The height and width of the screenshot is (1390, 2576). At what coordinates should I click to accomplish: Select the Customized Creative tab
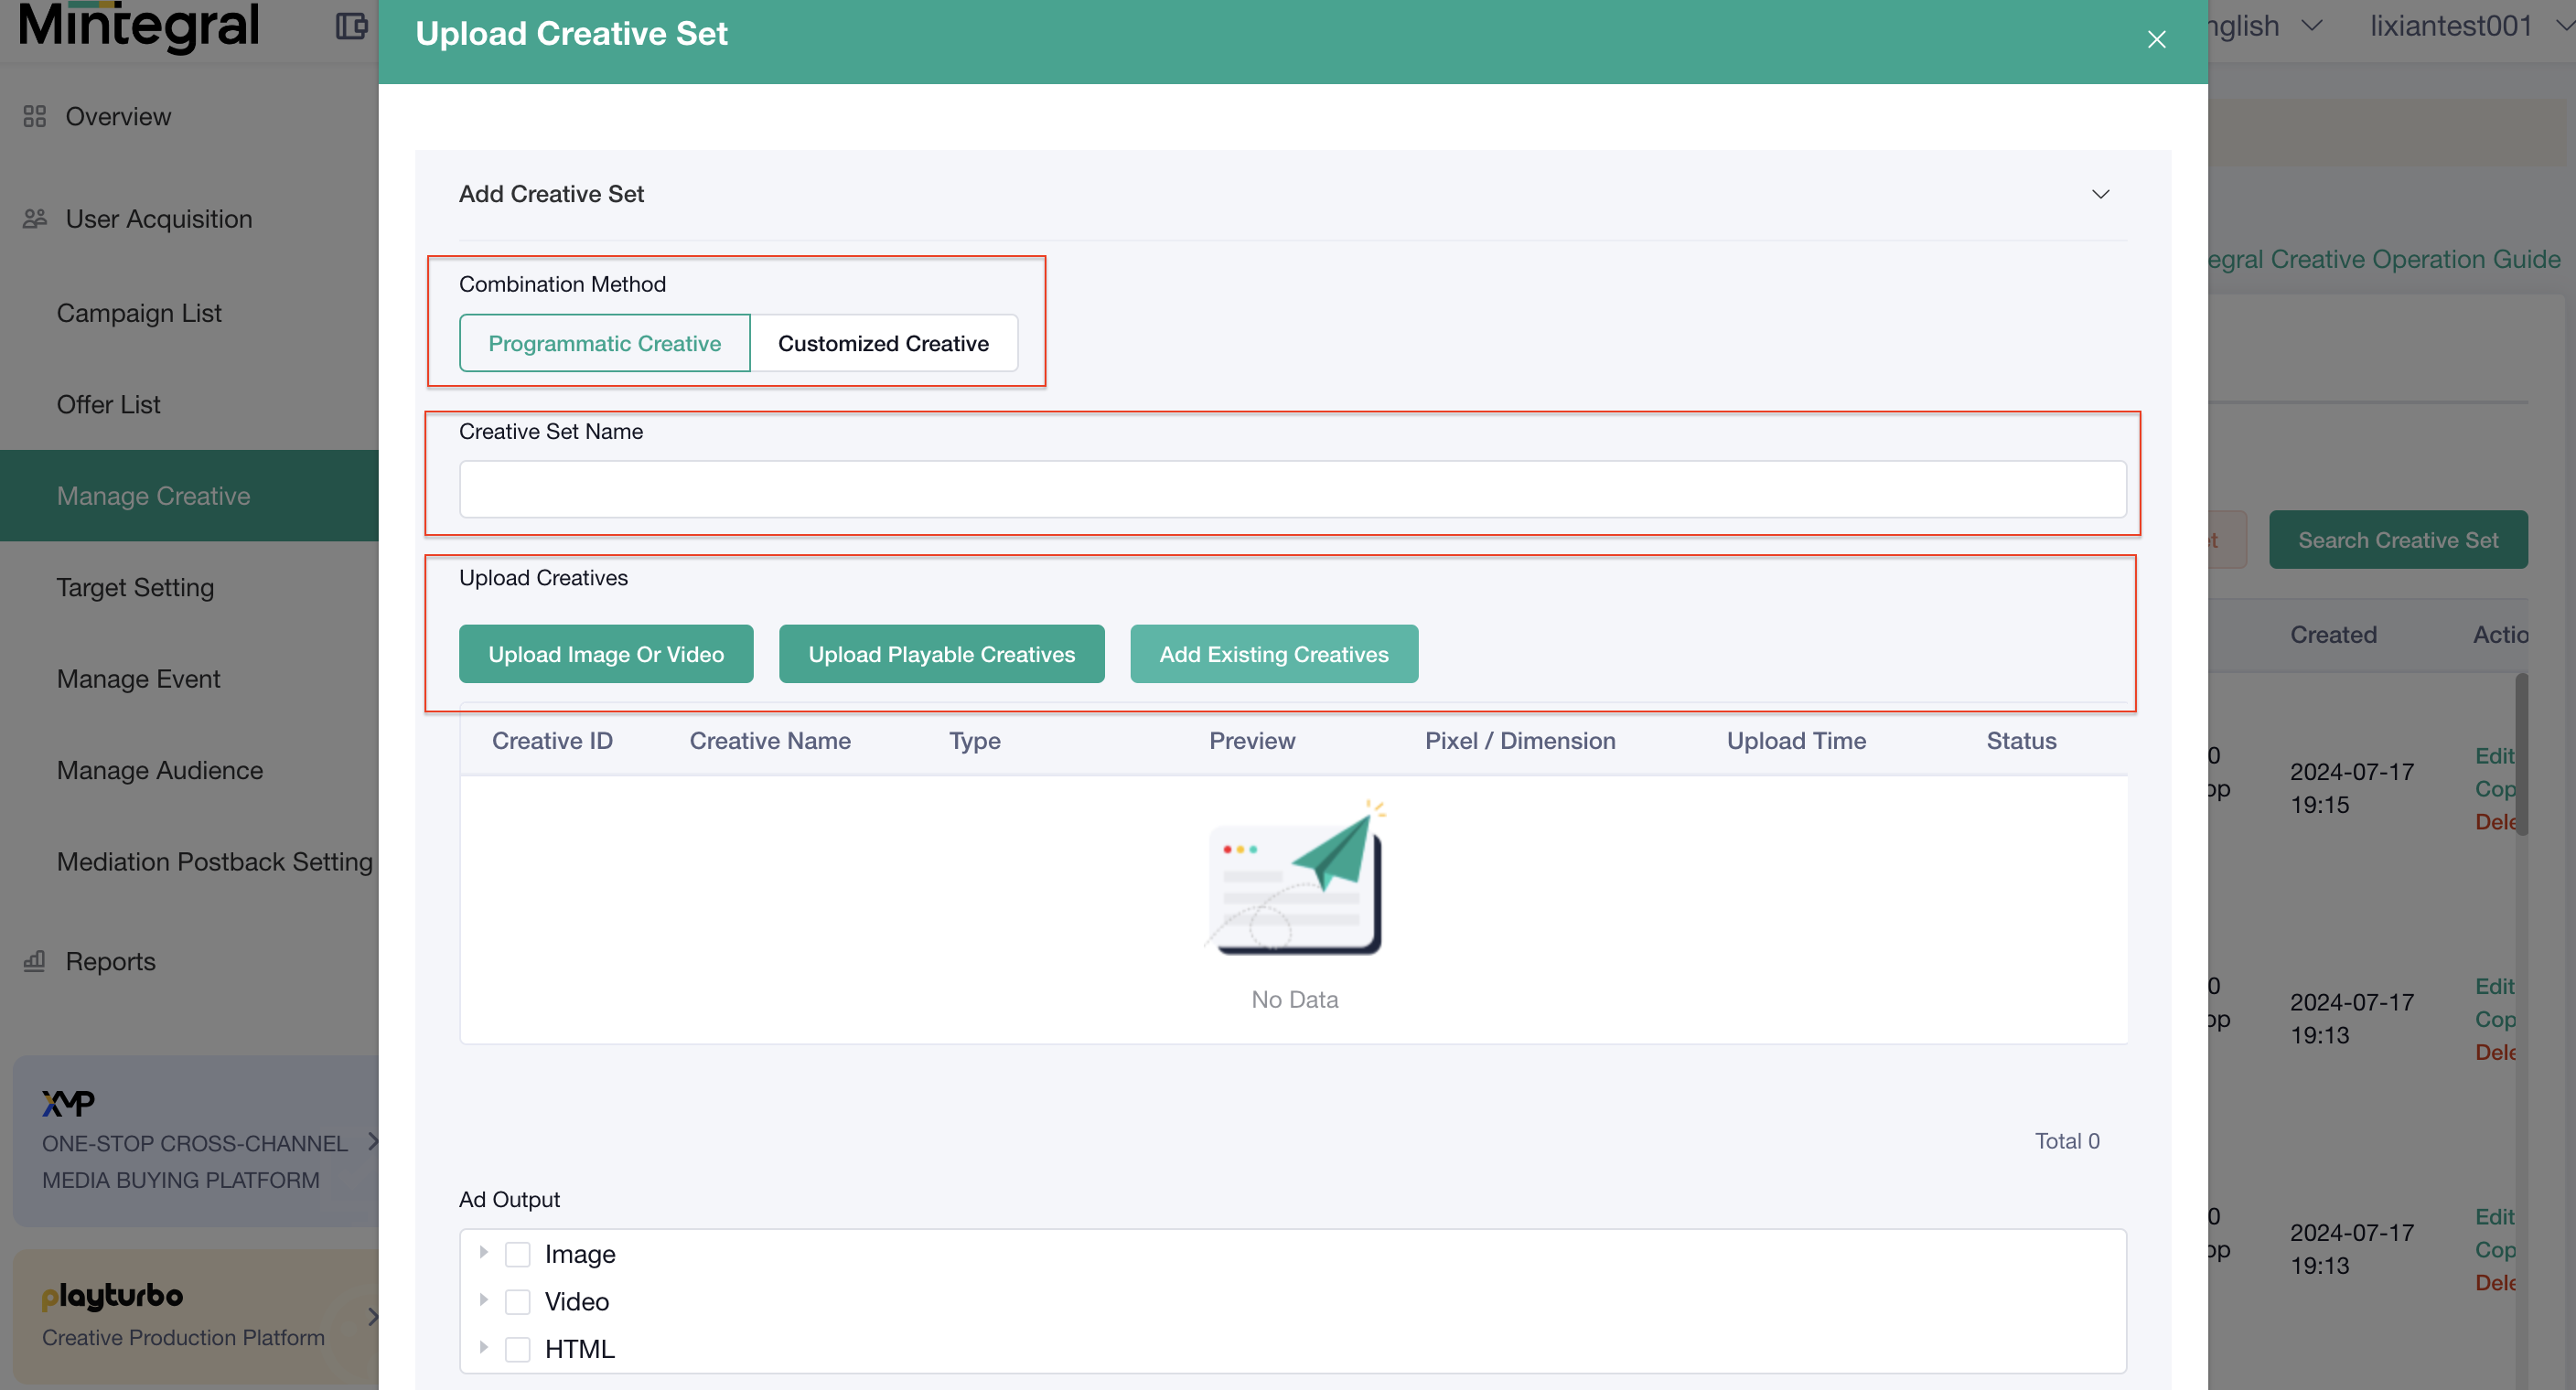[883, 343]
